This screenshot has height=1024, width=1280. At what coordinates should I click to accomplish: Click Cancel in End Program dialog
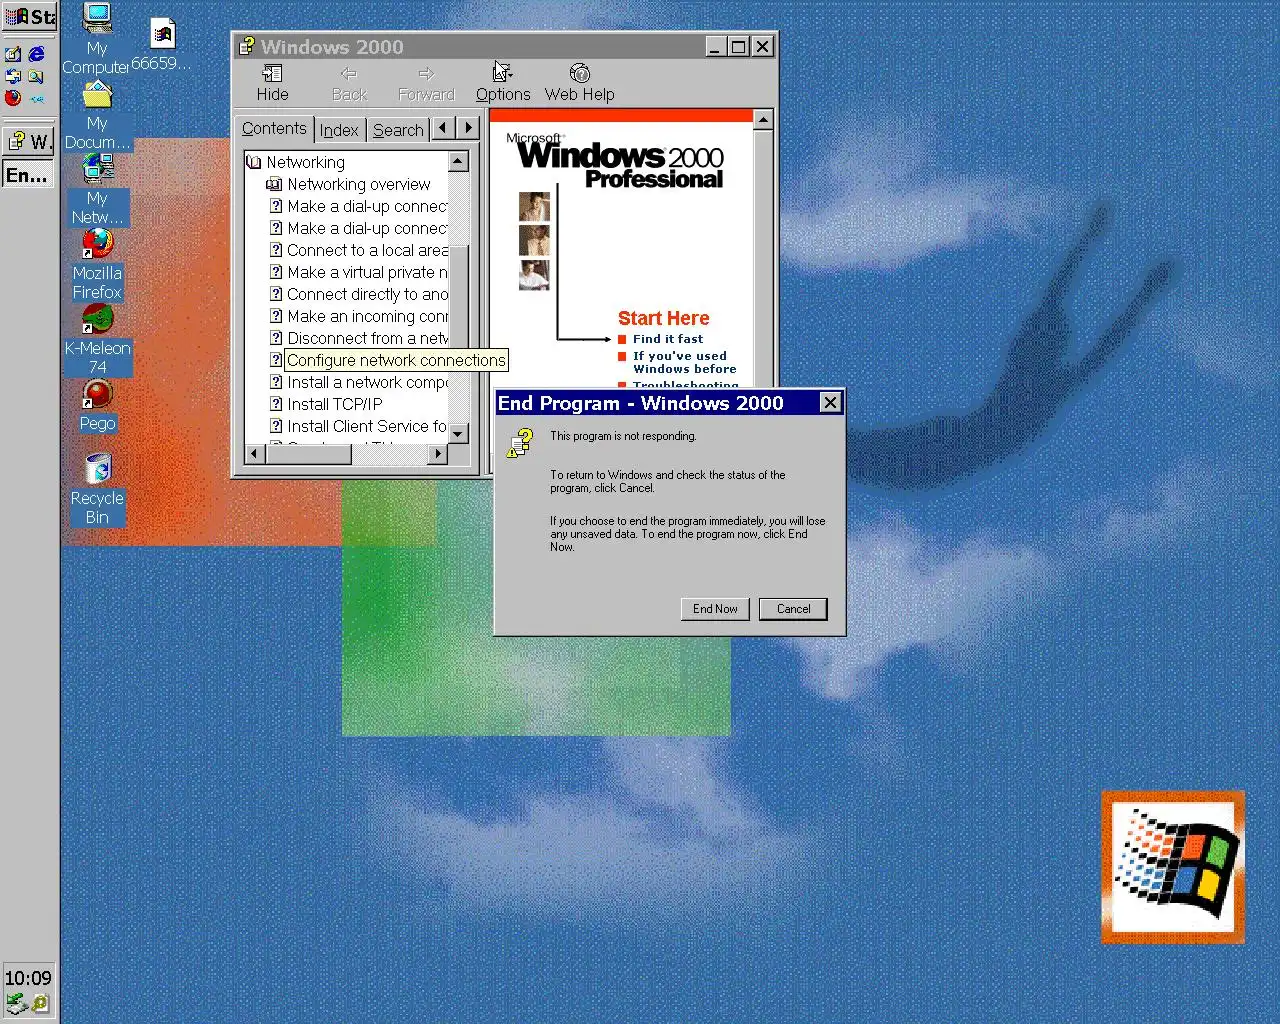793,609
